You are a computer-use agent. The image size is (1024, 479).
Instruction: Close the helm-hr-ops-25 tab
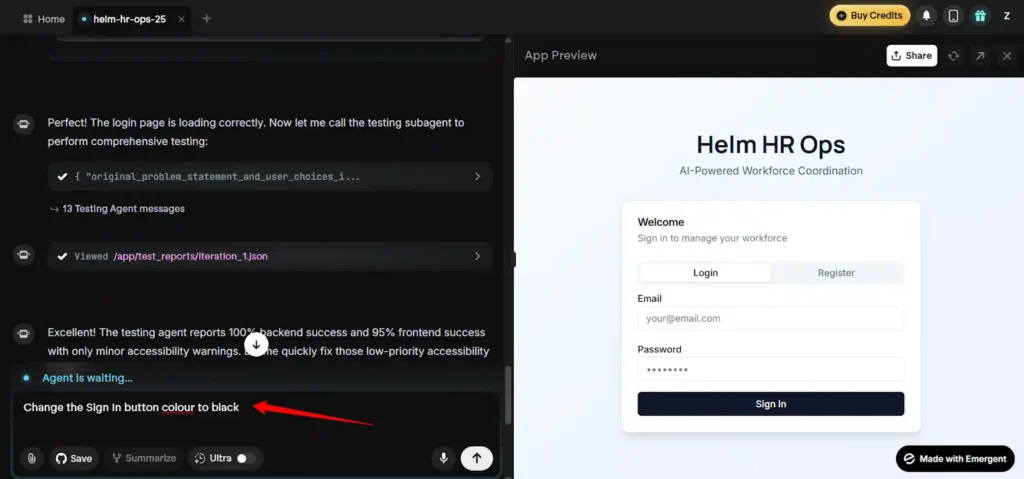182,19
